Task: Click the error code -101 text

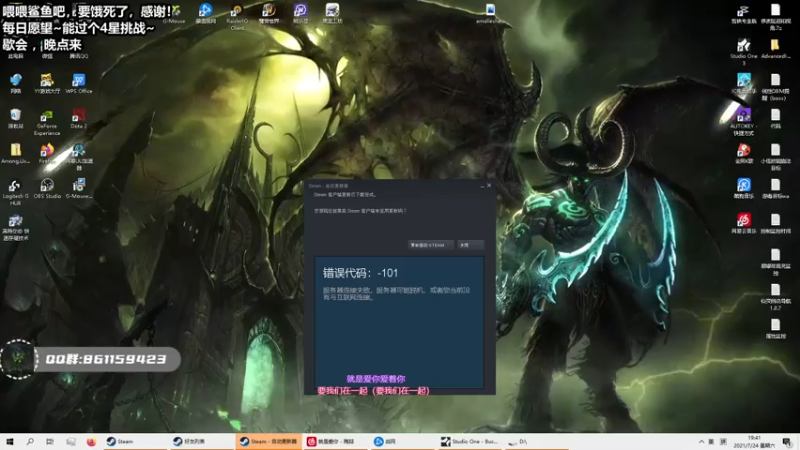Action: tap(360, 273)
